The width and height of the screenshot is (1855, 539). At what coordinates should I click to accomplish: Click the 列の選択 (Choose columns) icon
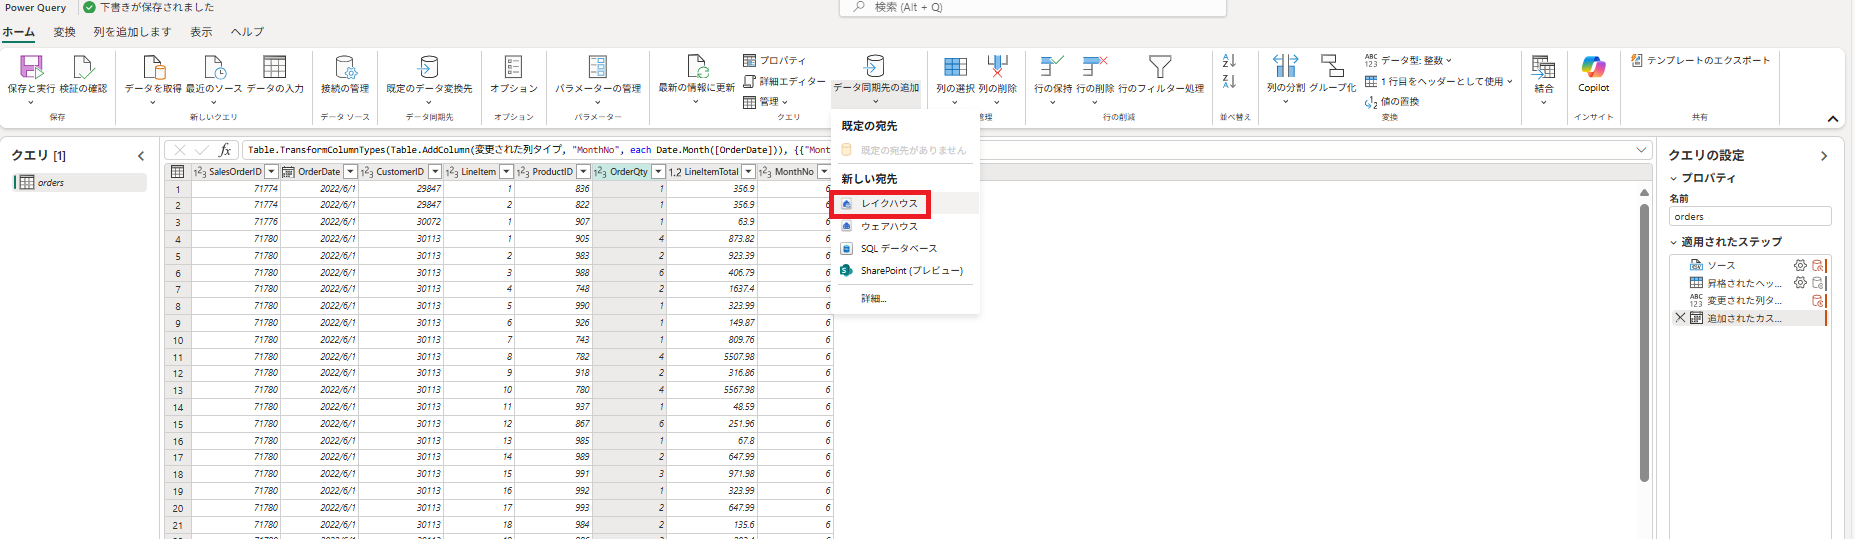(955, 67)
